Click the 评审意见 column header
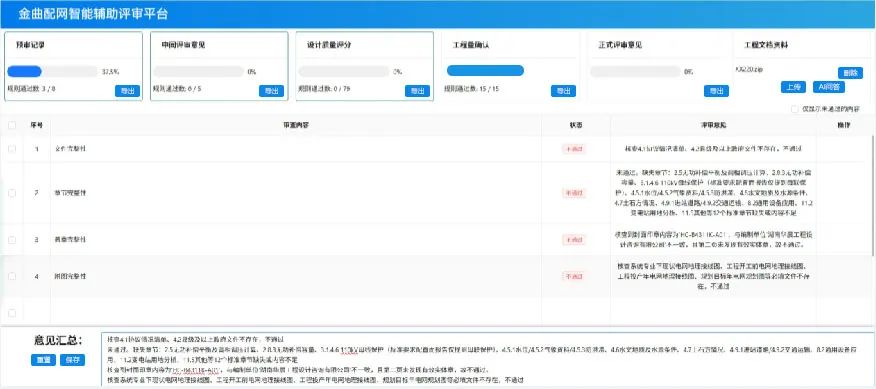The image size is (876, 389). point(713,125)
